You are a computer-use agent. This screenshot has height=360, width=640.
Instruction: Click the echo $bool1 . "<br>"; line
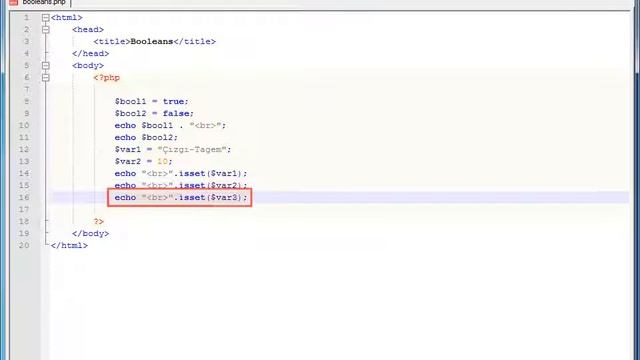click(x=170, y=125)
